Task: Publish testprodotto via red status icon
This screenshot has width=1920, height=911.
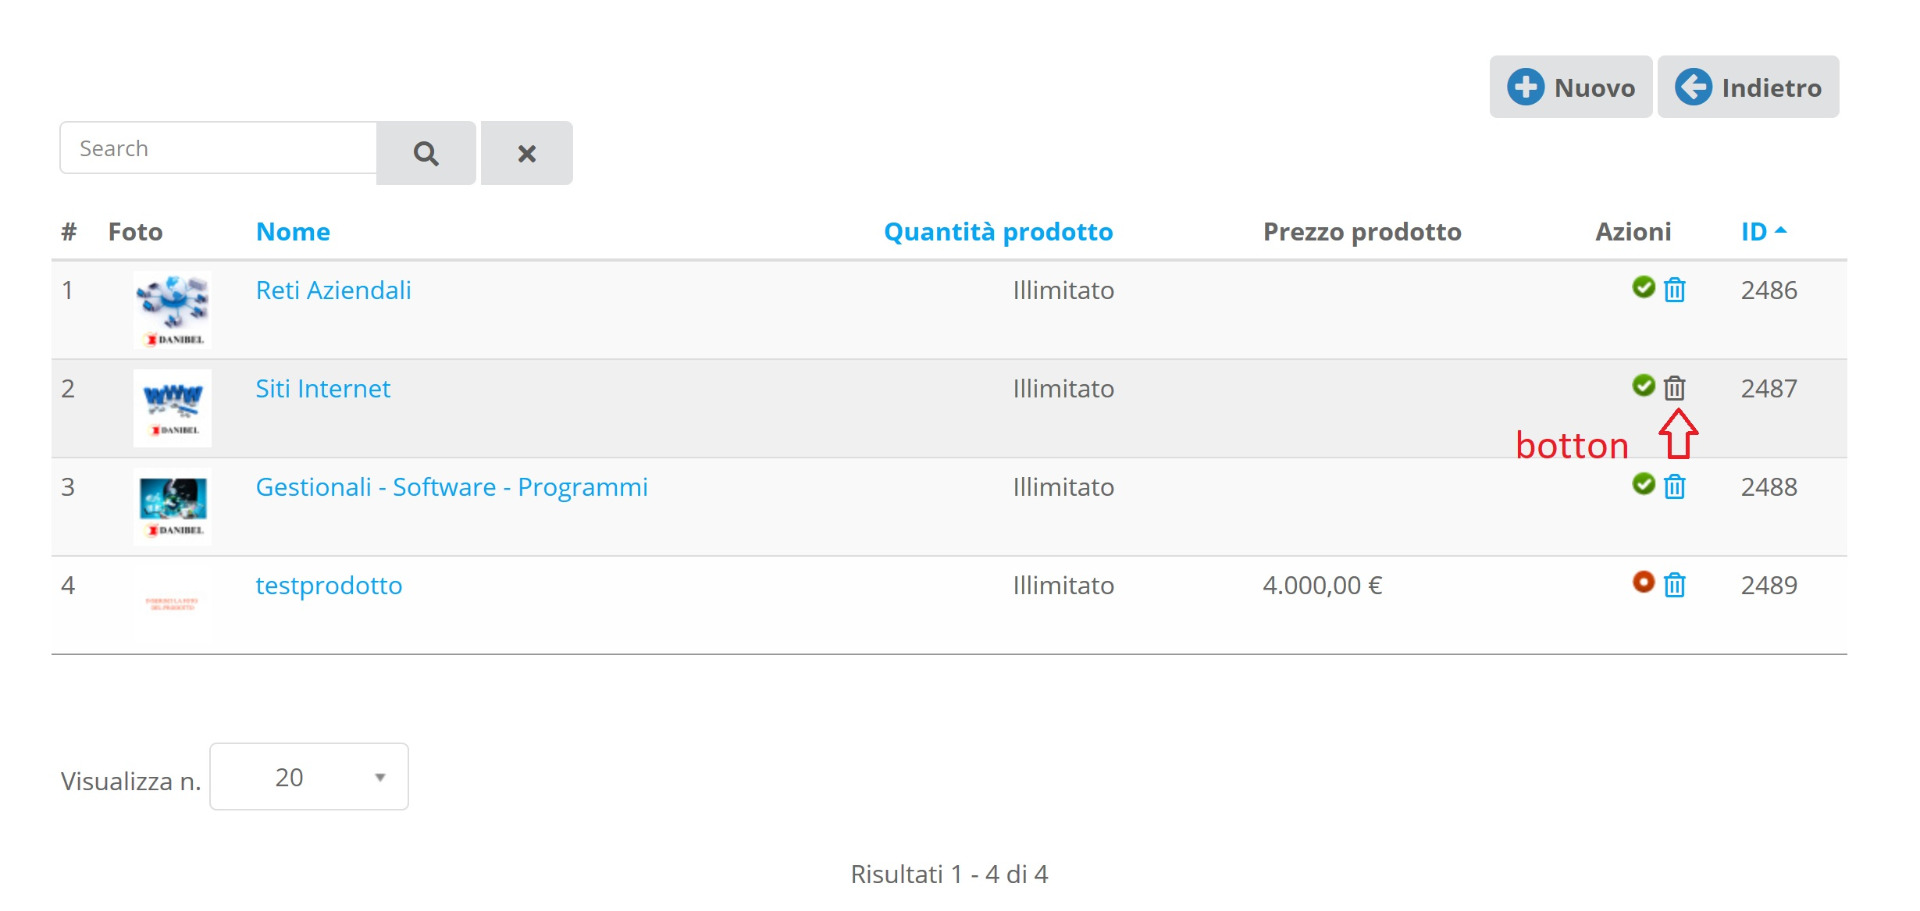Action: (1643, 582)
